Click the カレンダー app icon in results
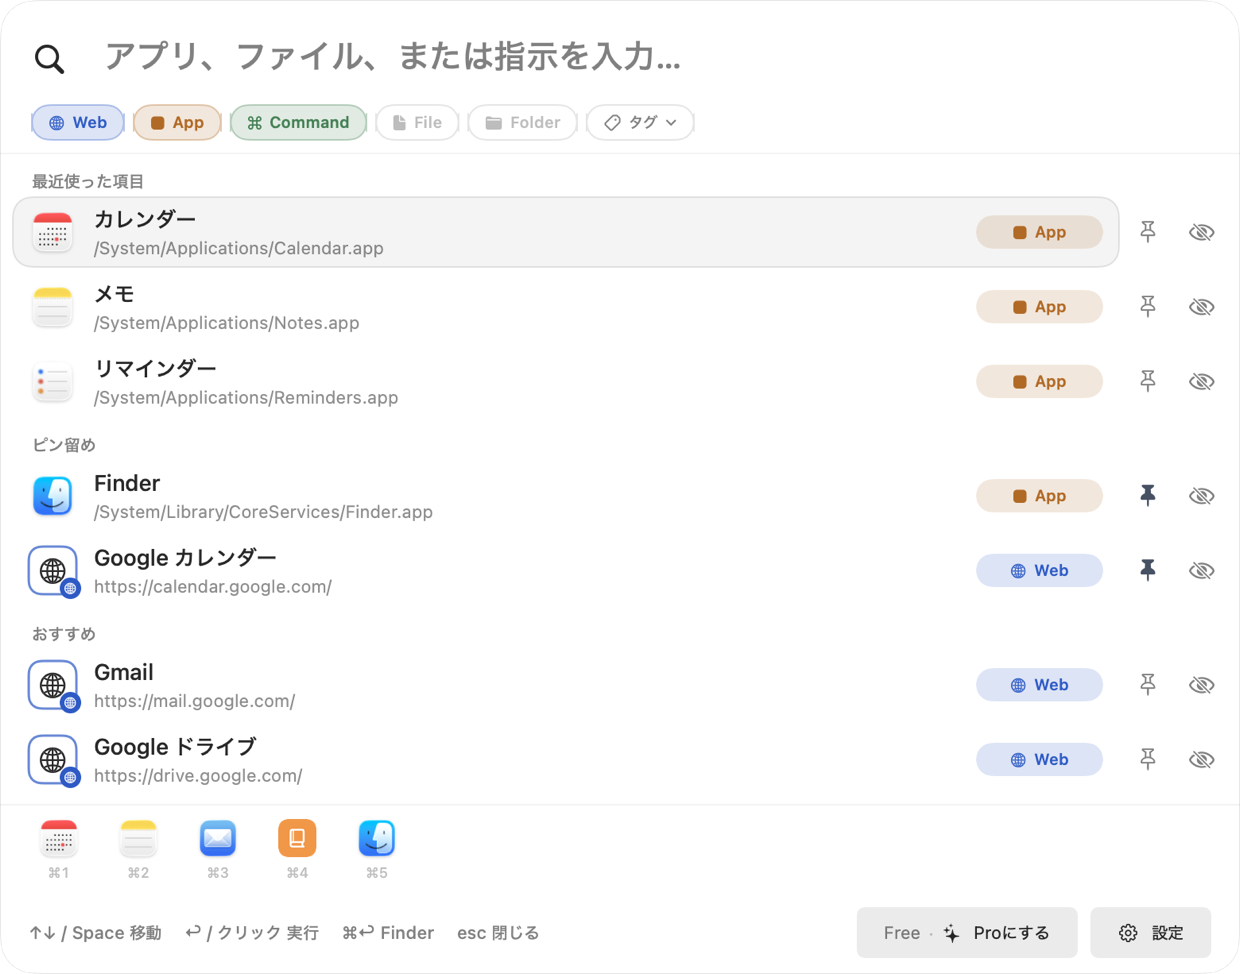 53,232
